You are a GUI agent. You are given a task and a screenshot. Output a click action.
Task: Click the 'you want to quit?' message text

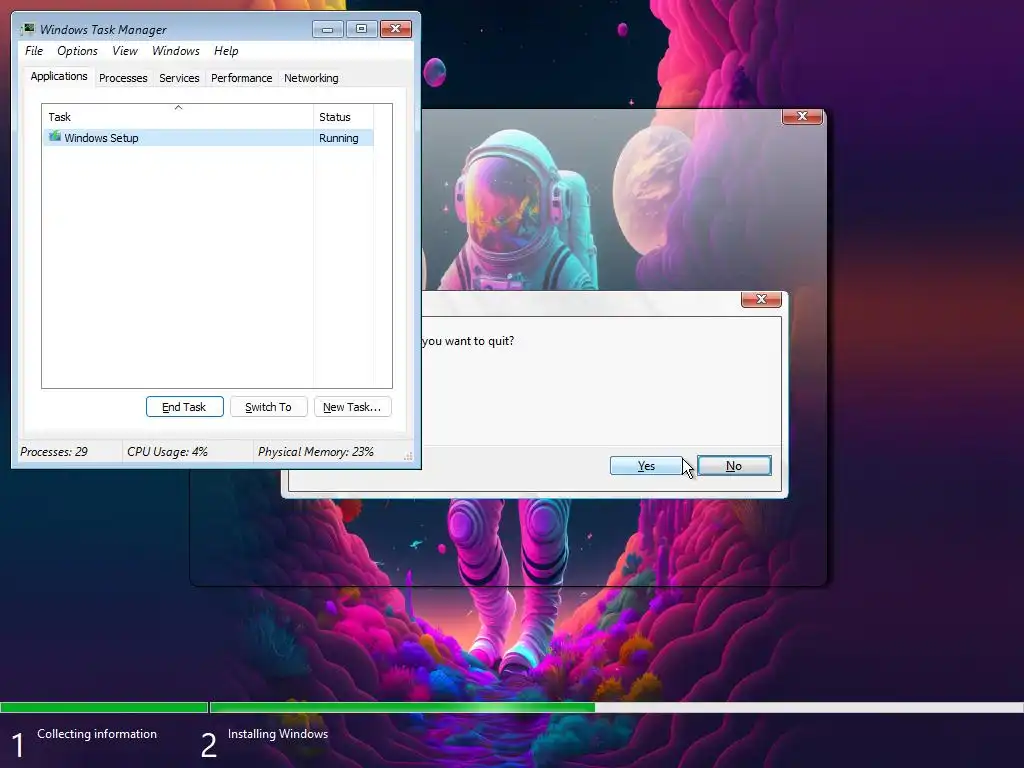[468, 341]
